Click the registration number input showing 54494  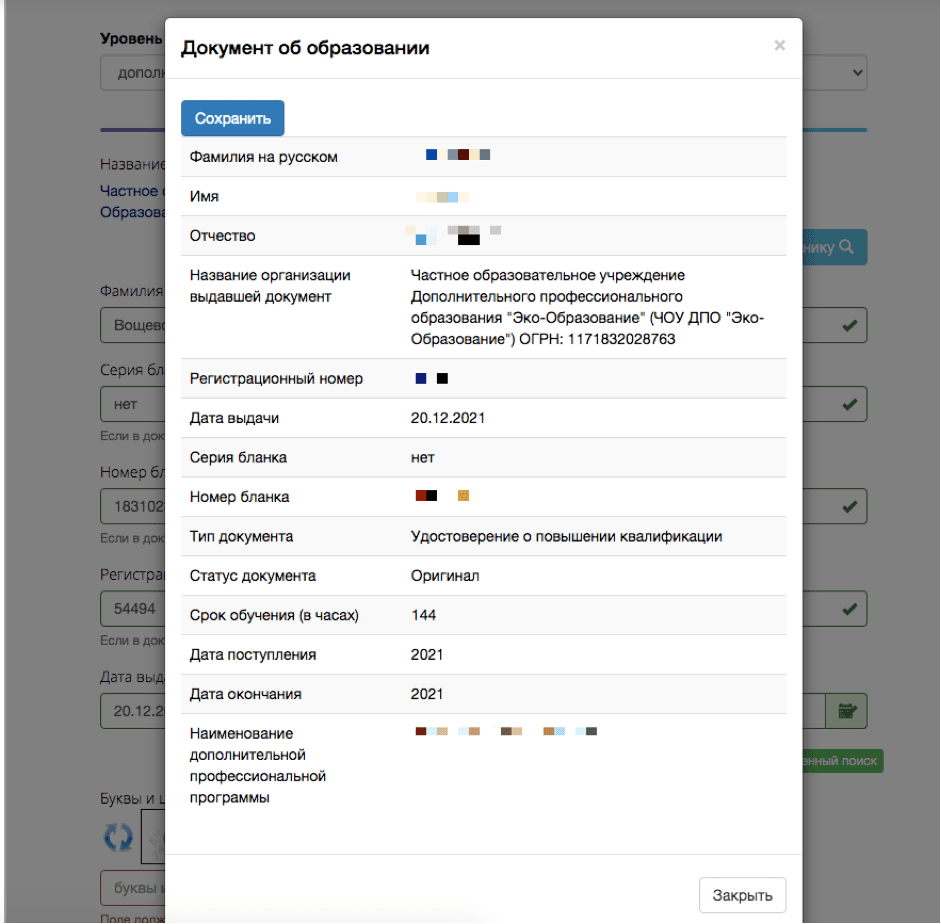tap(130, 608)
